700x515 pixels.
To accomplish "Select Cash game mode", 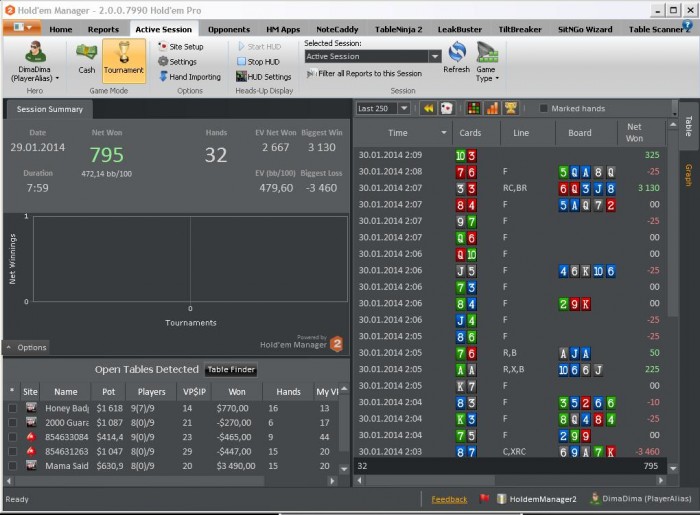I will (x=86, y=60).
